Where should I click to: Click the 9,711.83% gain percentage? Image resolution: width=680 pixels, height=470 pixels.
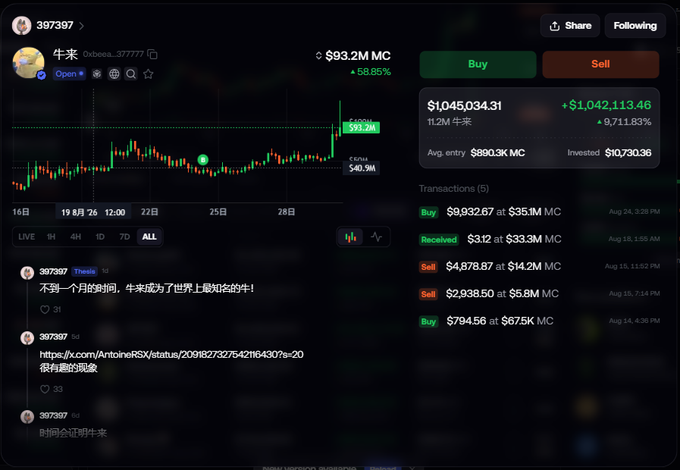coord(624,122)
